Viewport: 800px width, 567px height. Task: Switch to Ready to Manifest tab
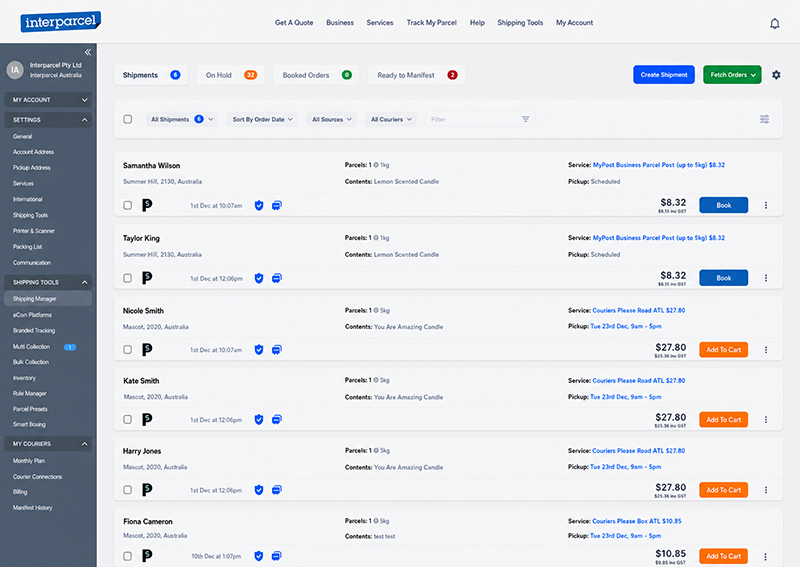pos(416,75)
